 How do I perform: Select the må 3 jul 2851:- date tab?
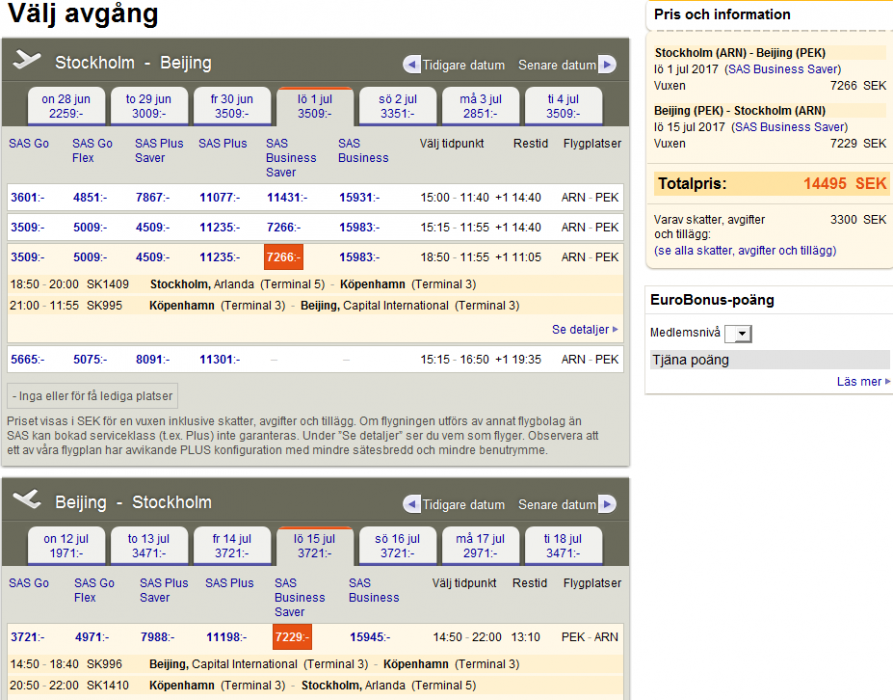tap(481, 106)
